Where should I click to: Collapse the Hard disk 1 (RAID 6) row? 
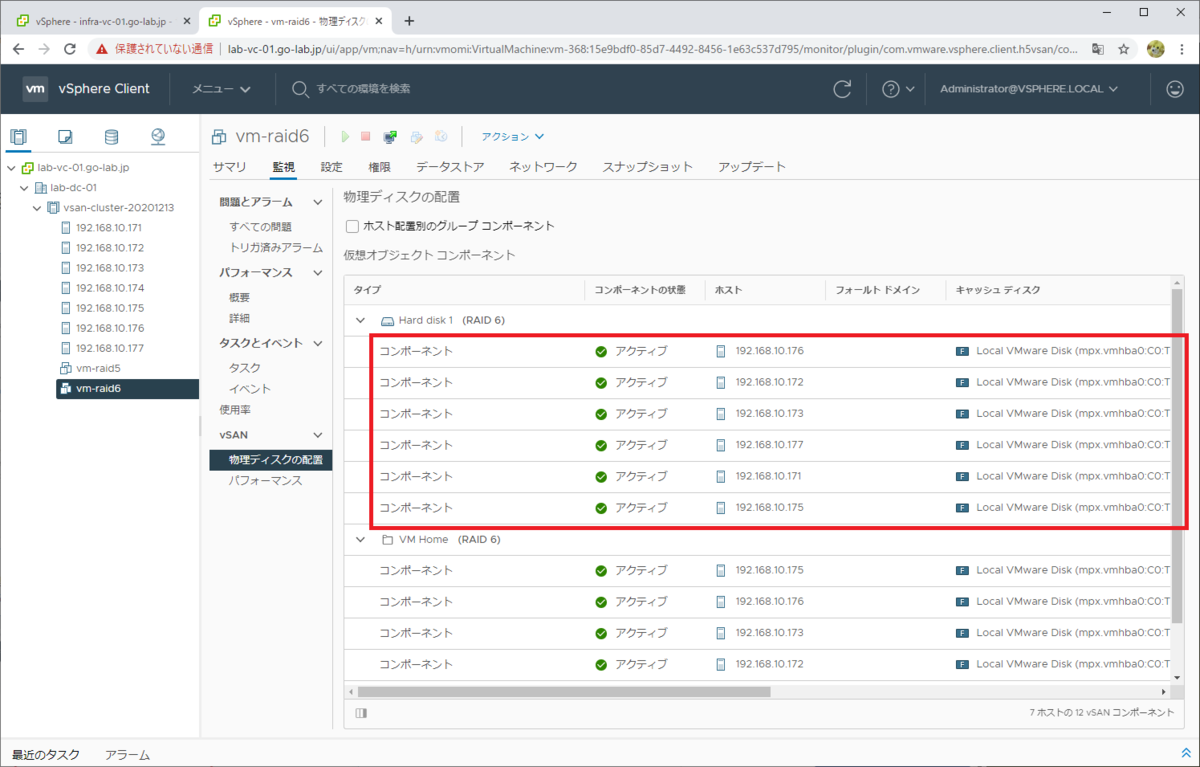pyautogui.click(x=361, y=320)
